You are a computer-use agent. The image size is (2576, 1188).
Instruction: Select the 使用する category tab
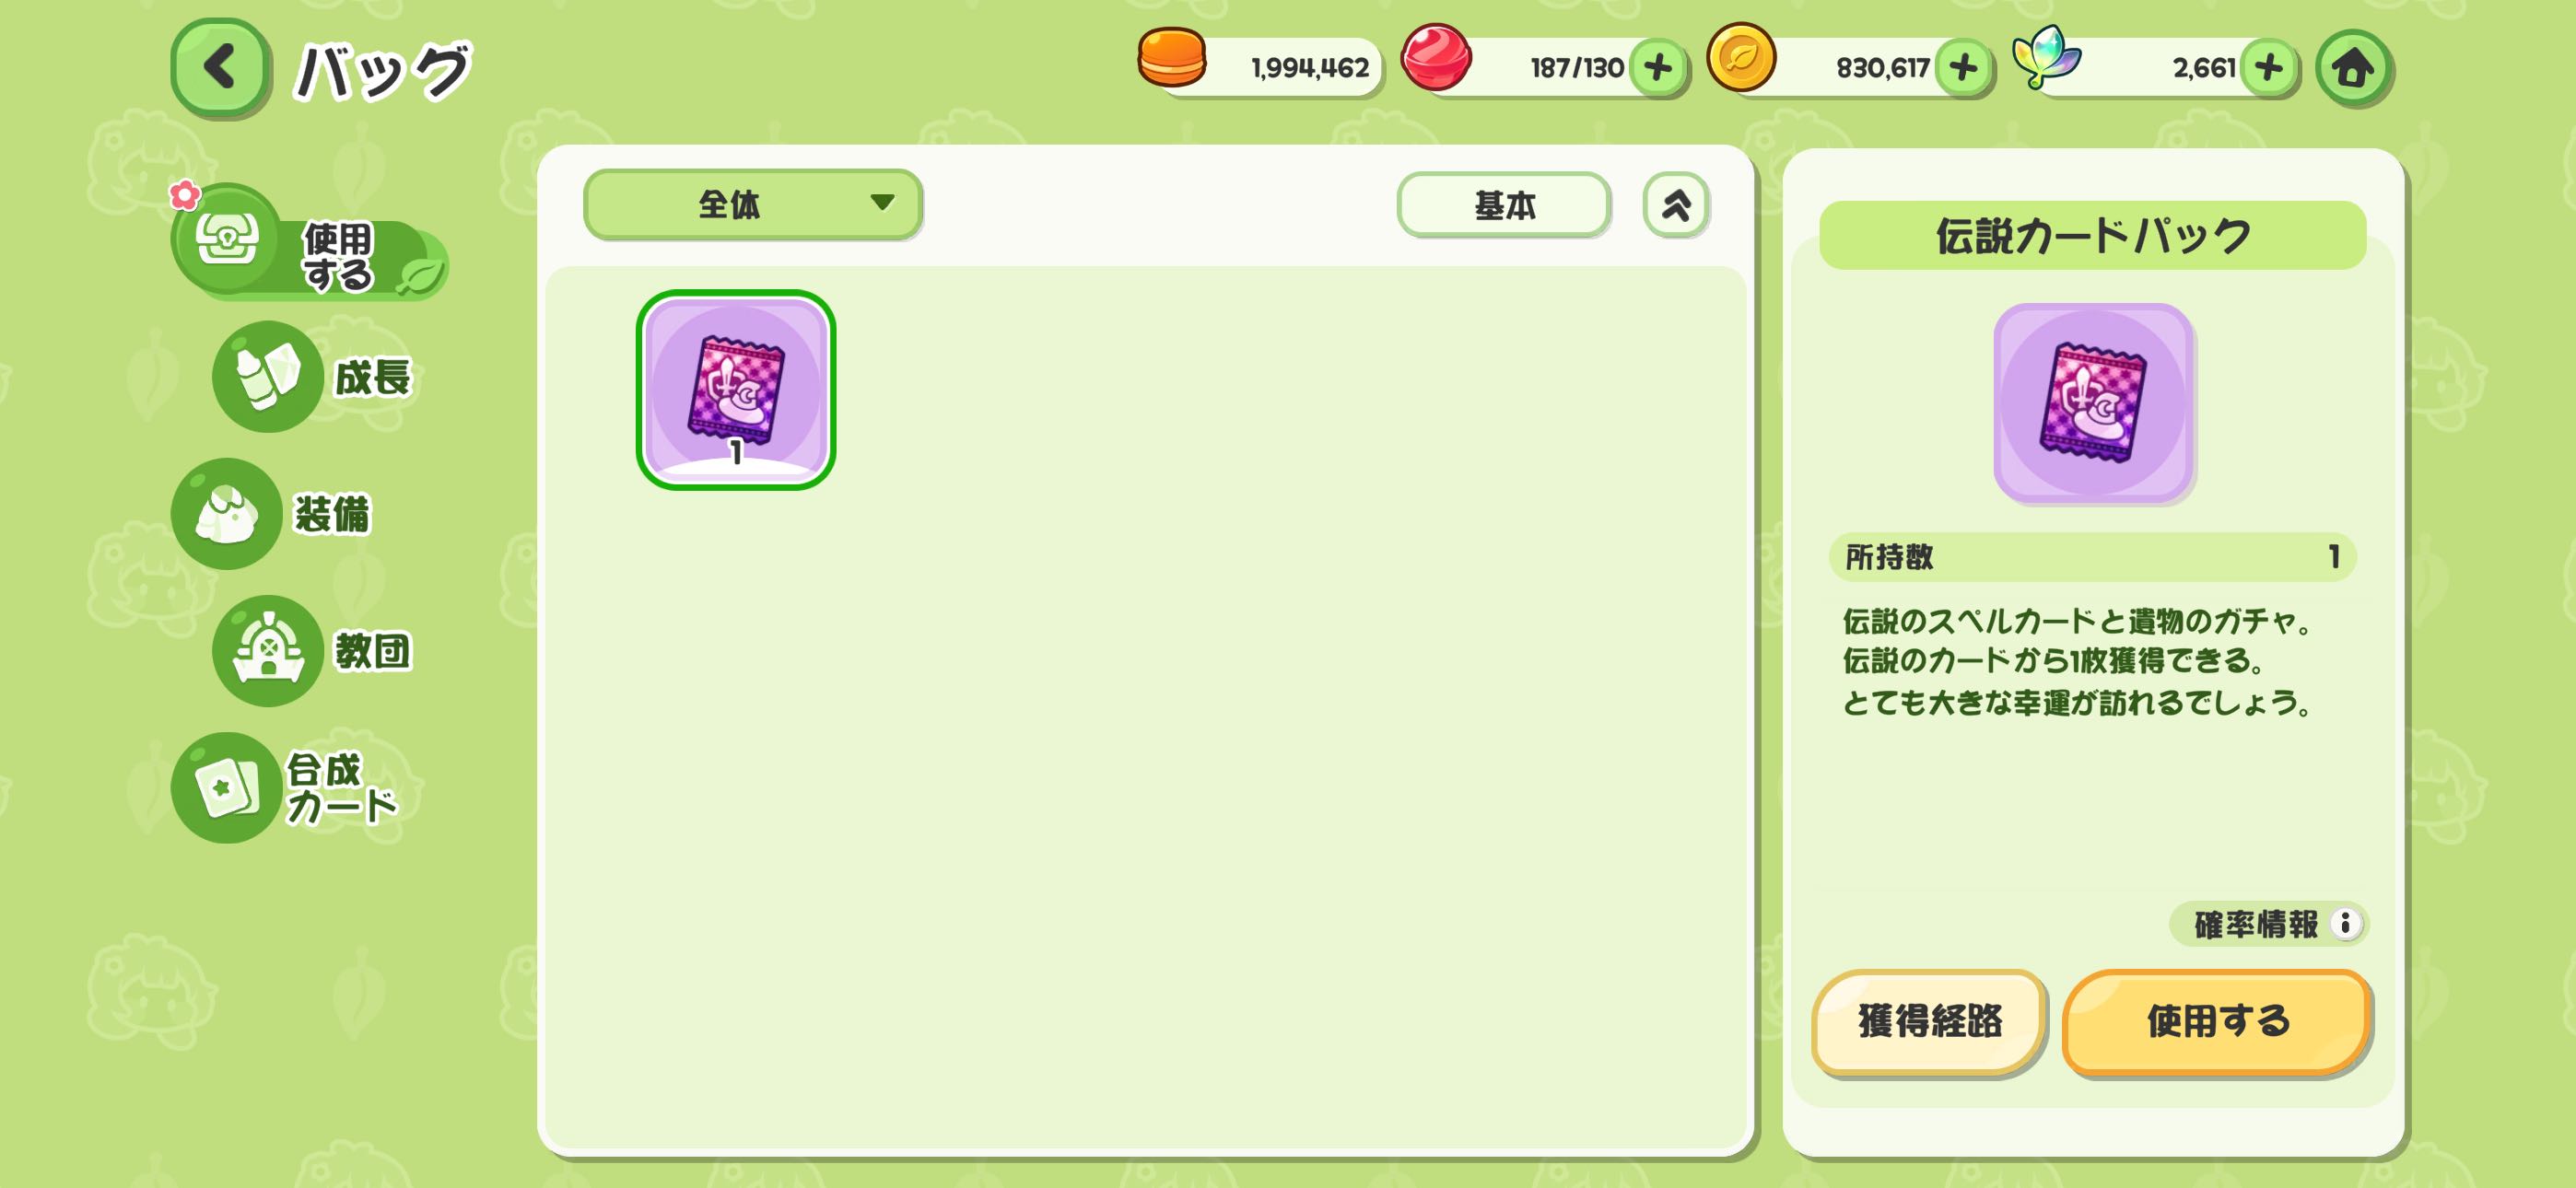click(309, 243)
